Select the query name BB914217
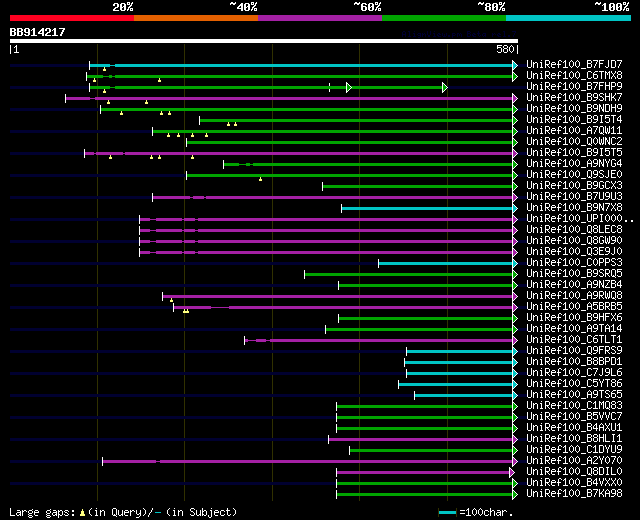640x520 pixels. [x=38, y=32]
